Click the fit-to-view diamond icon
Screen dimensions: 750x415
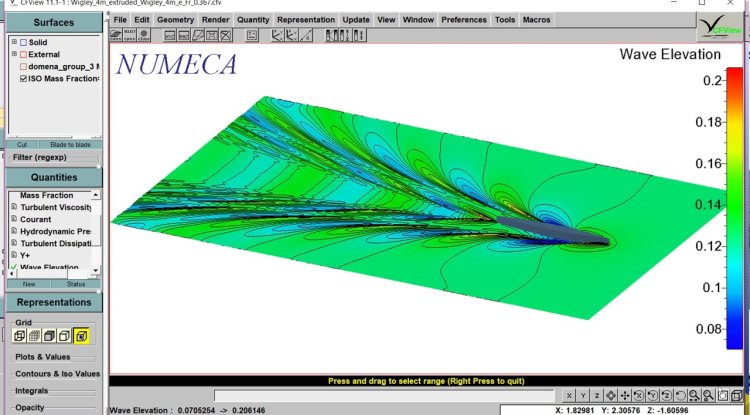pos(611,395)
